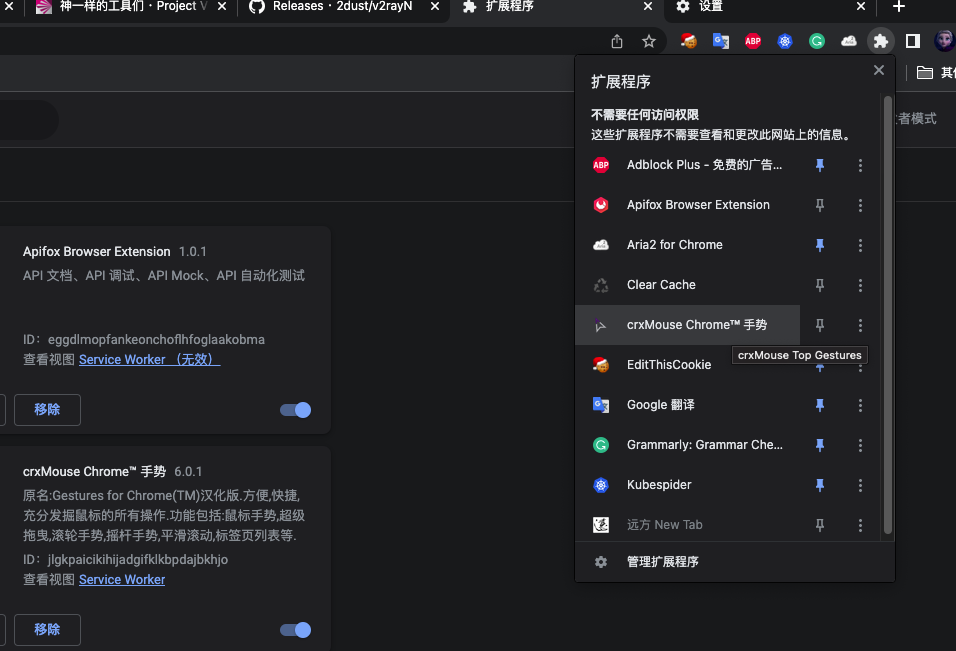
Task: Open more options for 远方 New Tab
Action: pyautogui.click(x=860, y=525)
